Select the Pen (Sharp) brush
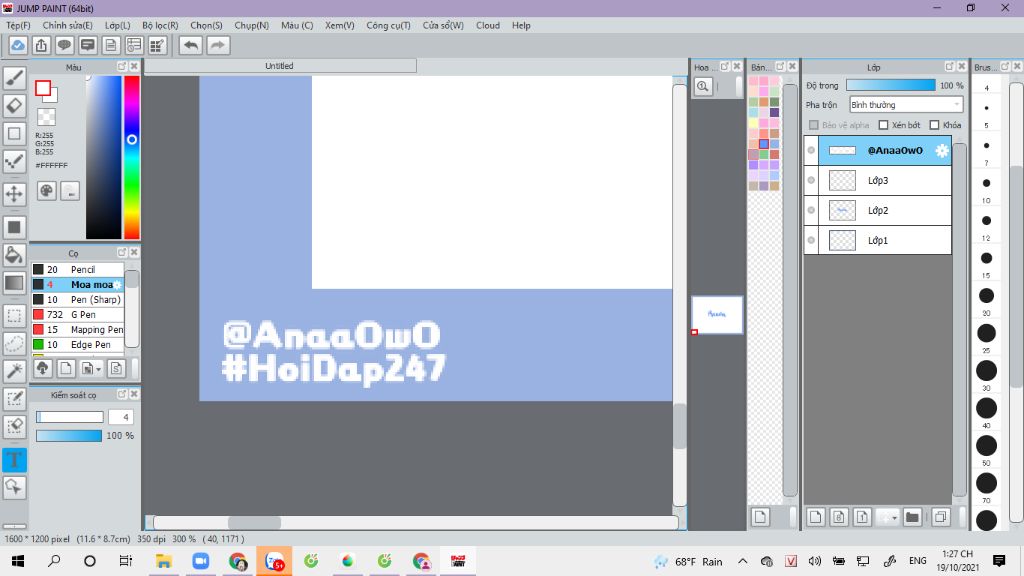 pos(78,300)
